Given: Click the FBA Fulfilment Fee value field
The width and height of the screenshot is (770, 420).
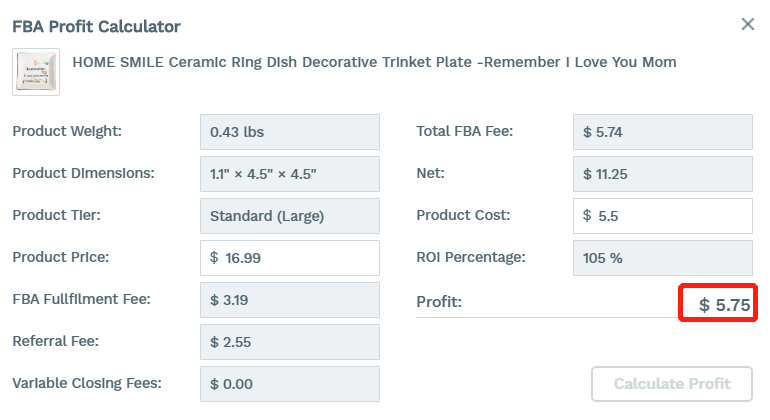Looking at the screenshot, I should tap(290, 300).
